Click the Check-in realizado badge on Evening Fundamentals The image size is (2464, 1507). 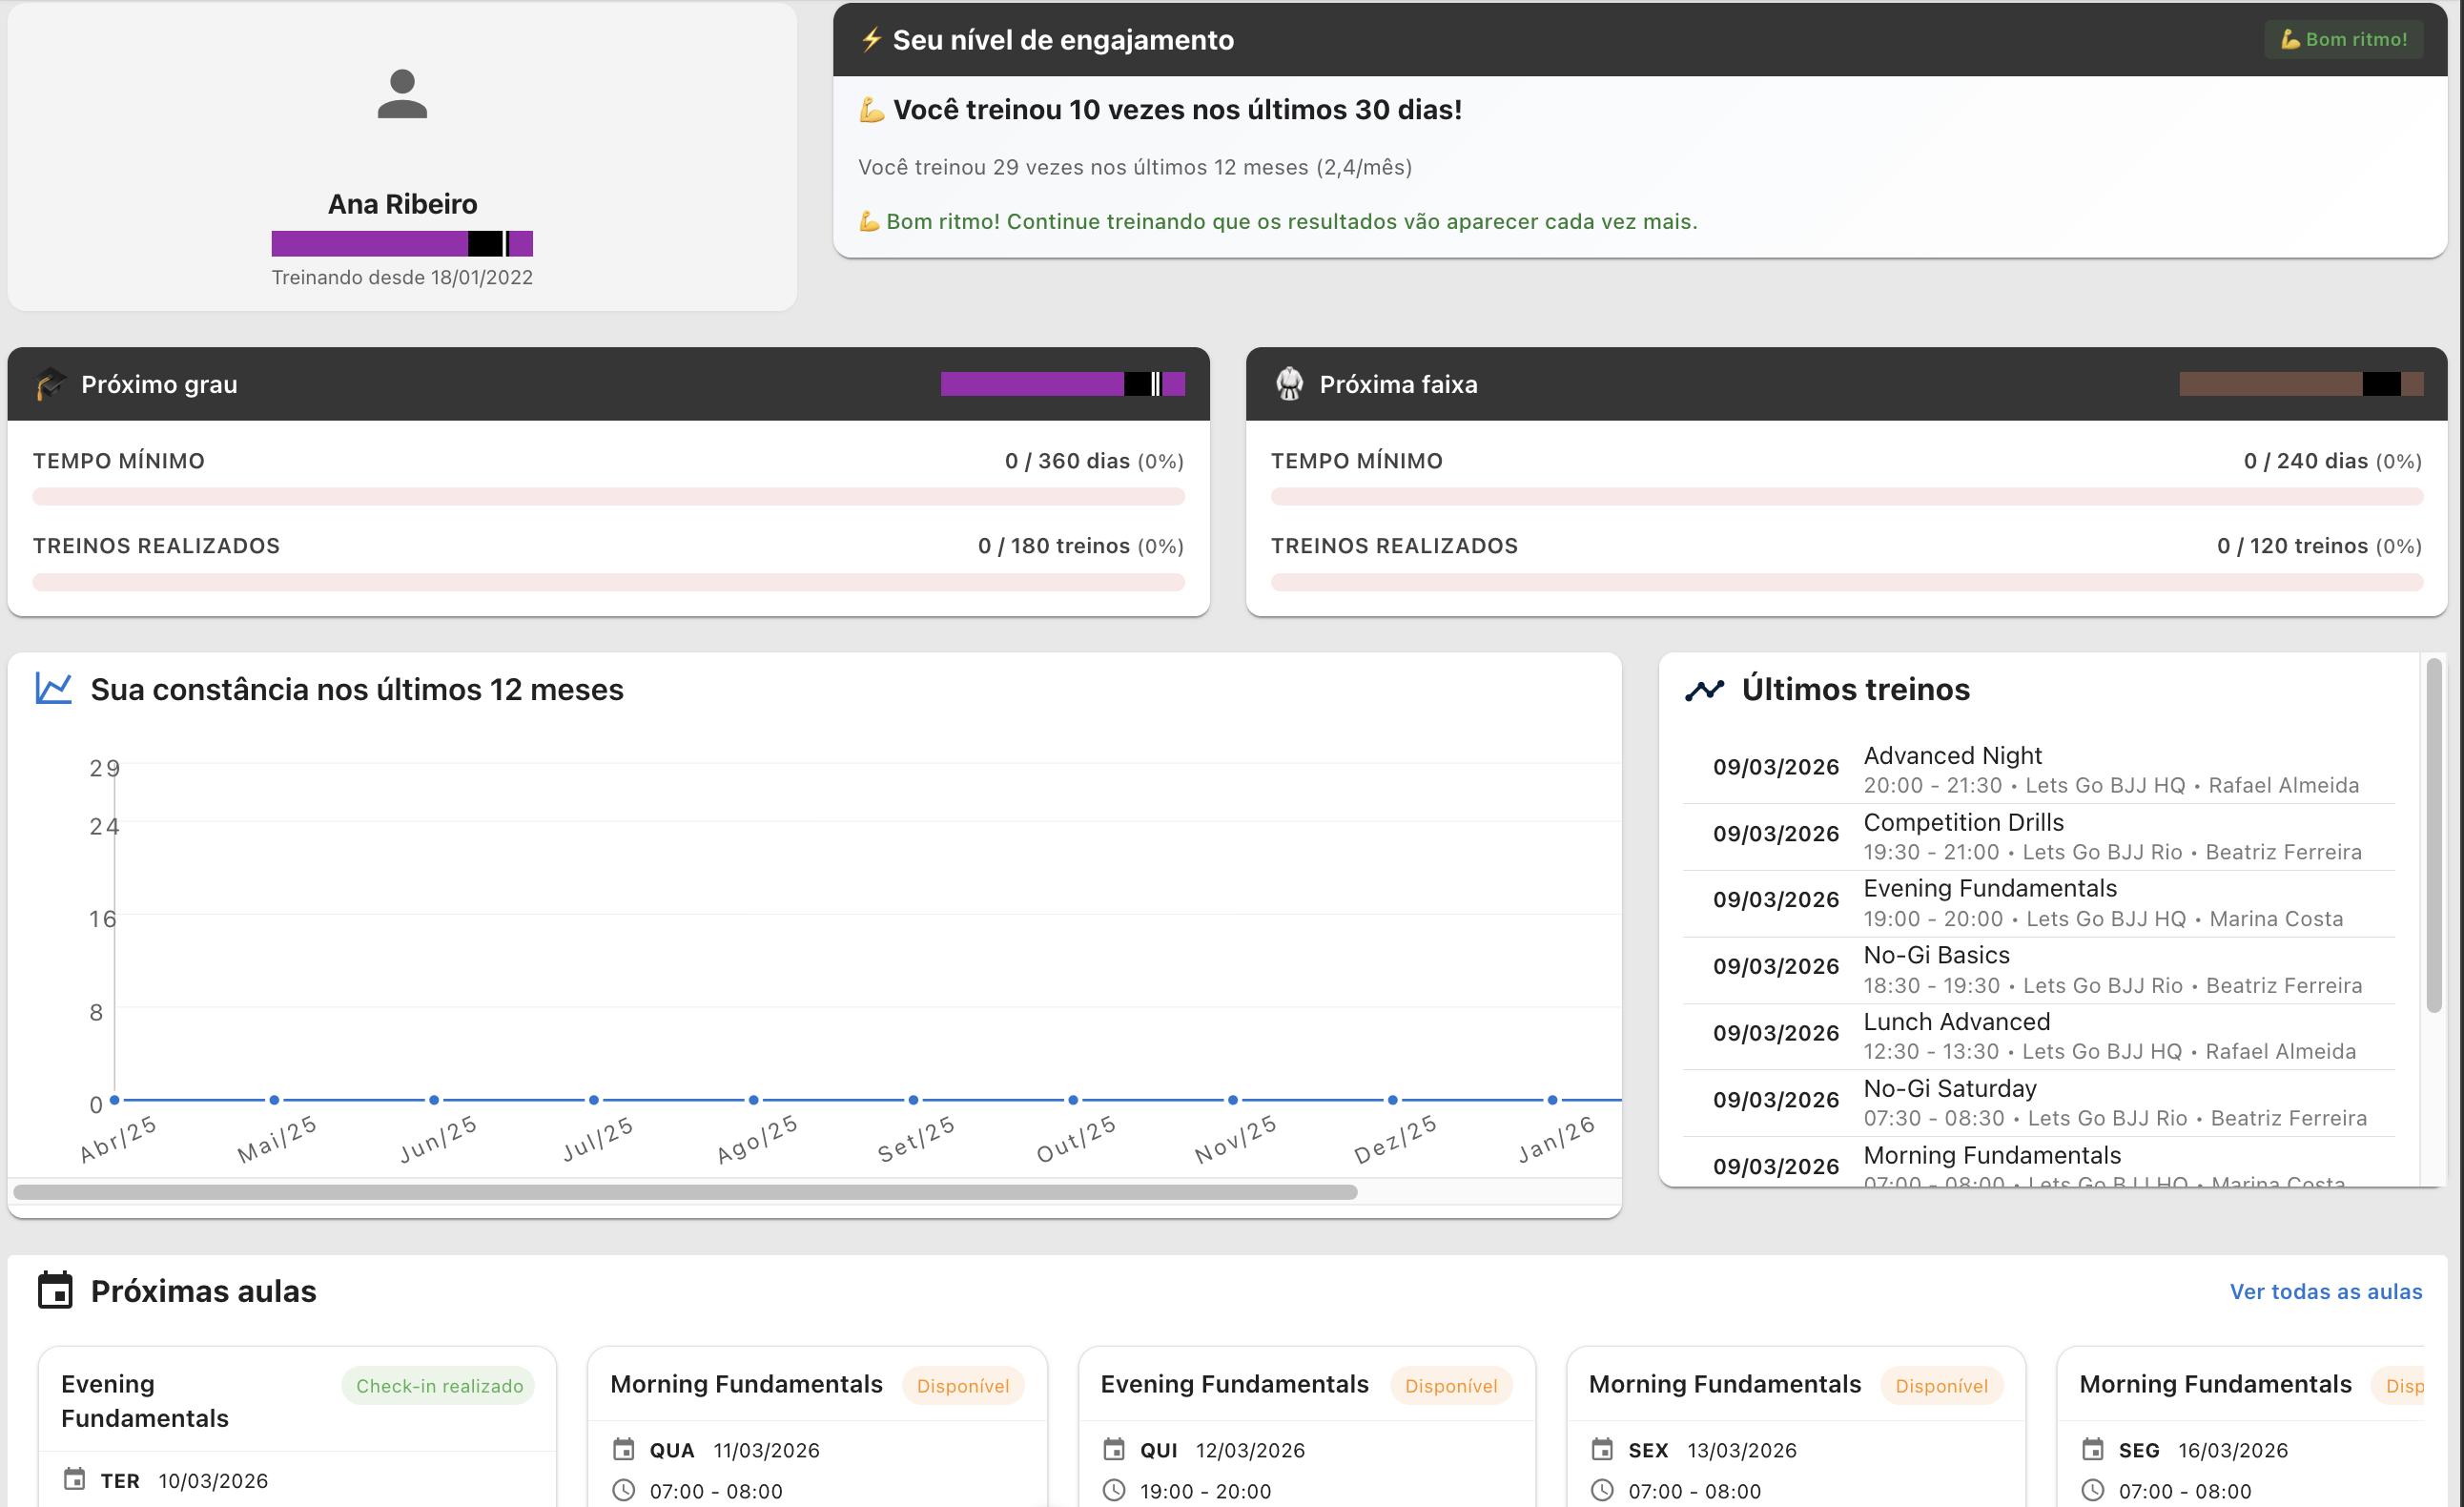[437, 1385]
